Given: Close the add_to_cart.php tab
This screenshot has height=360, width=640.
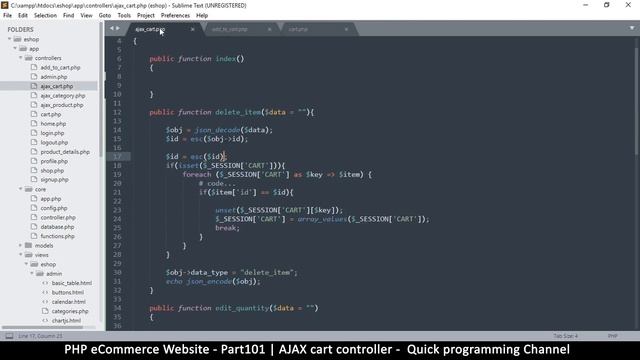Looking at the screenshot, I should 269,29.
